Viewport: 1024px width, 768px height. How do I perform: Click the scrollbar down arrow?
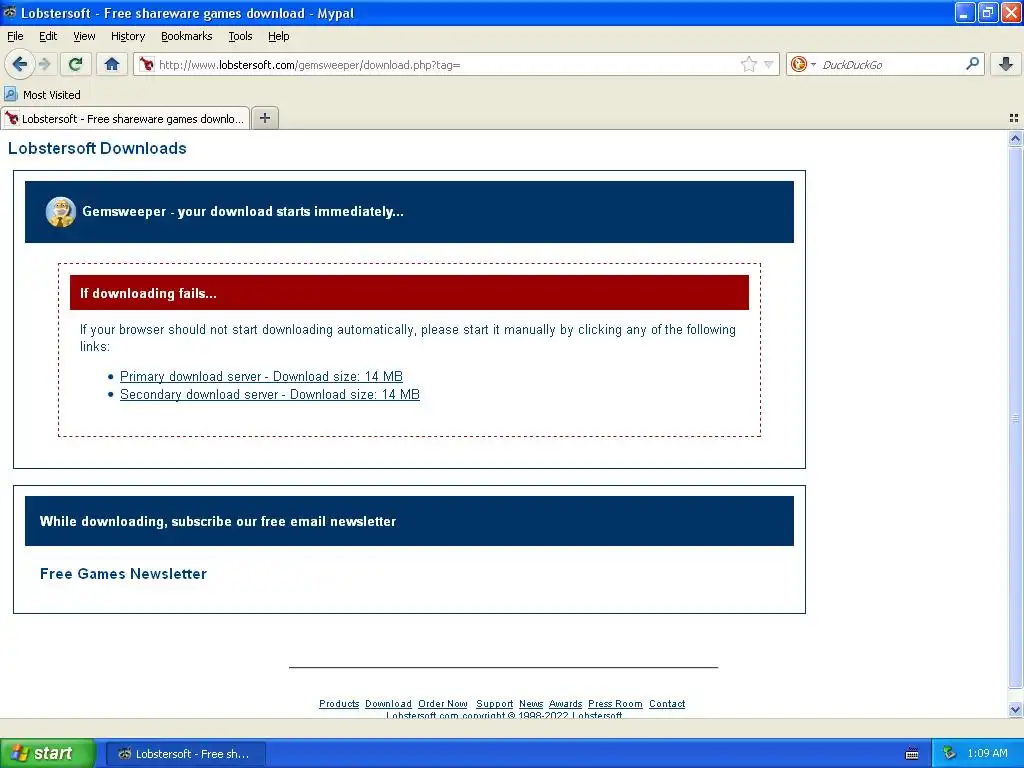coord(1015,709)
